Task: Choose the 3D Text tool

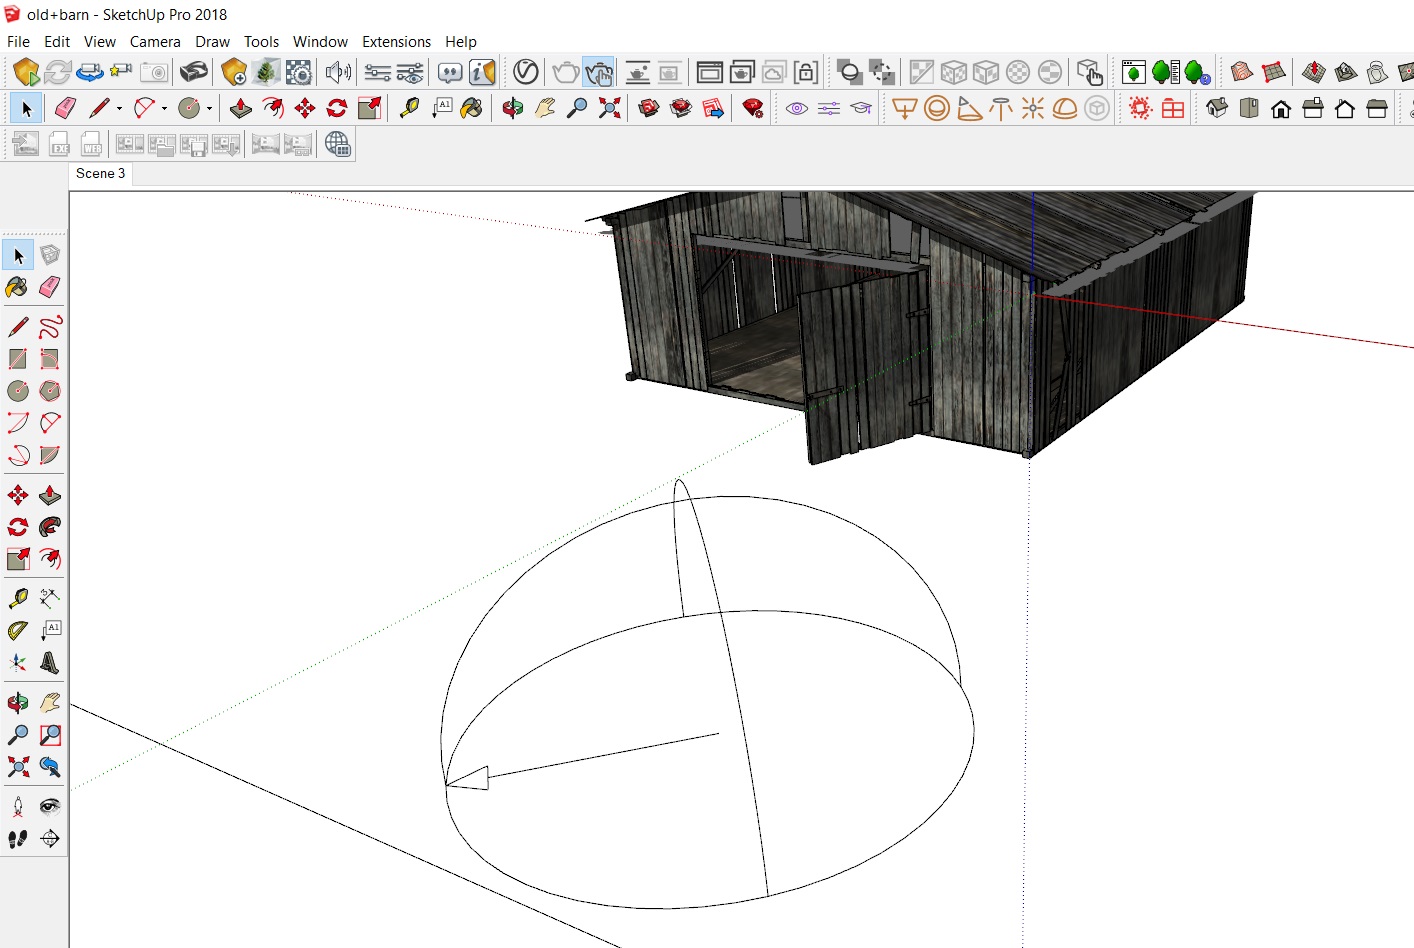Action: [x=50, y=663]
